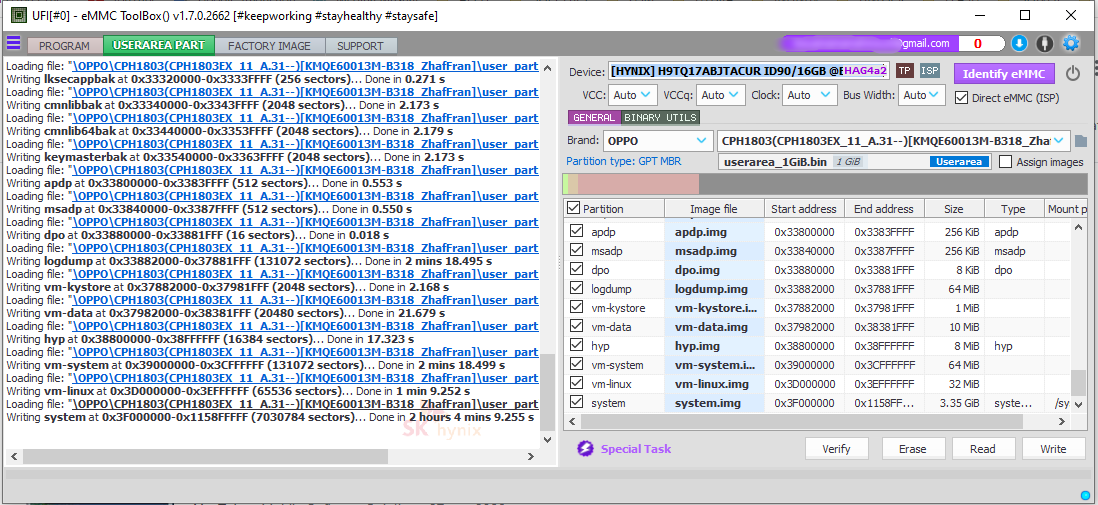Click the browse folder icon beside model dropdown
1098x505 pixels.
(x=1080, y=141)
